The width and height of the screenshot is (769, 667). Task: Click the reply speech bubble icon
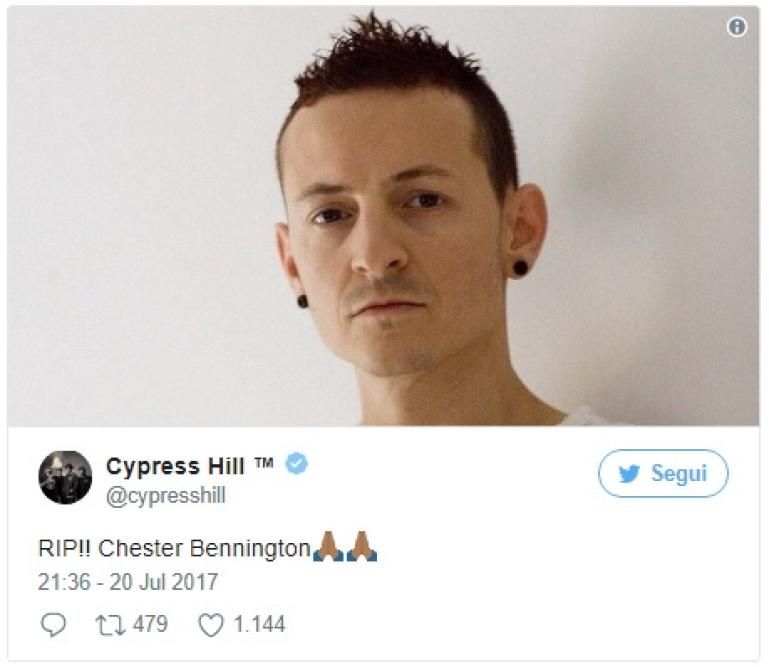[53, 625]
